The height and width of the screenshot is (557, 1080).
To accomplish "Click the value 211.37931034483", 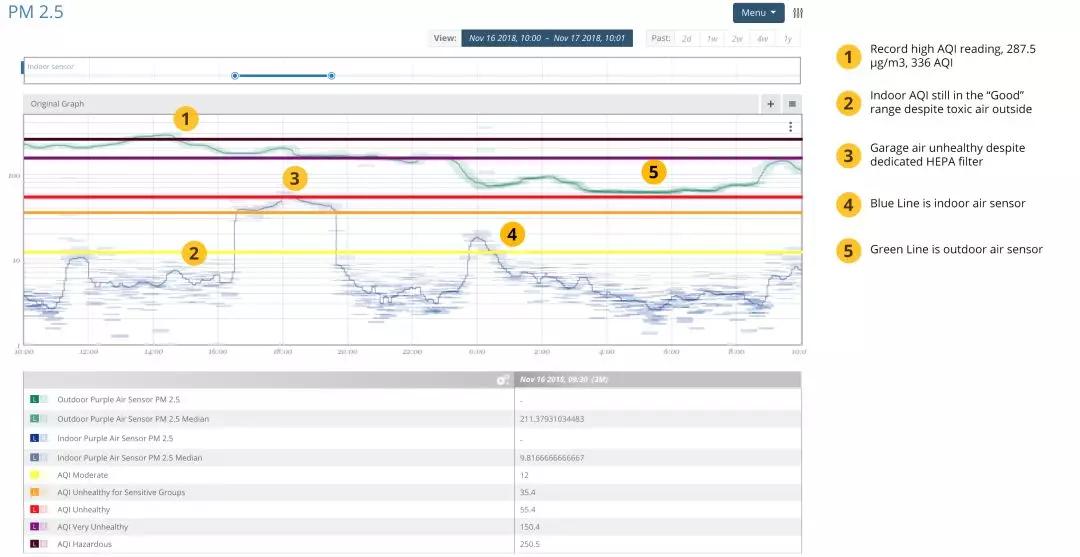I will point(552,419).
